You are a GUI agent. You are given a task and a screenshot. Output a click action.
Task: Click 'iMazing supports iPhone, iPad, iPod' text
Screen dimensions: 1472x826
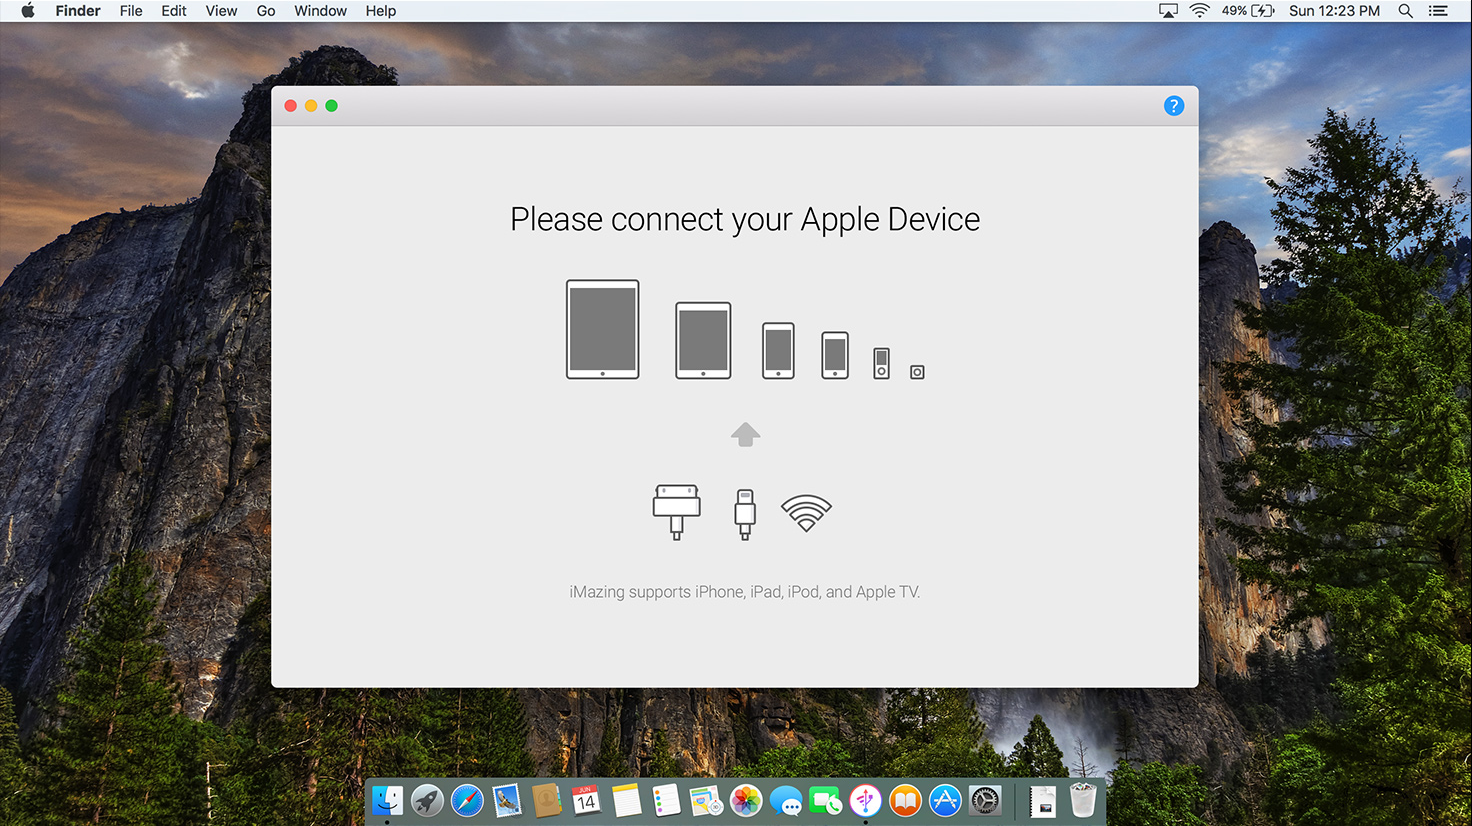[x=744, y=592]
